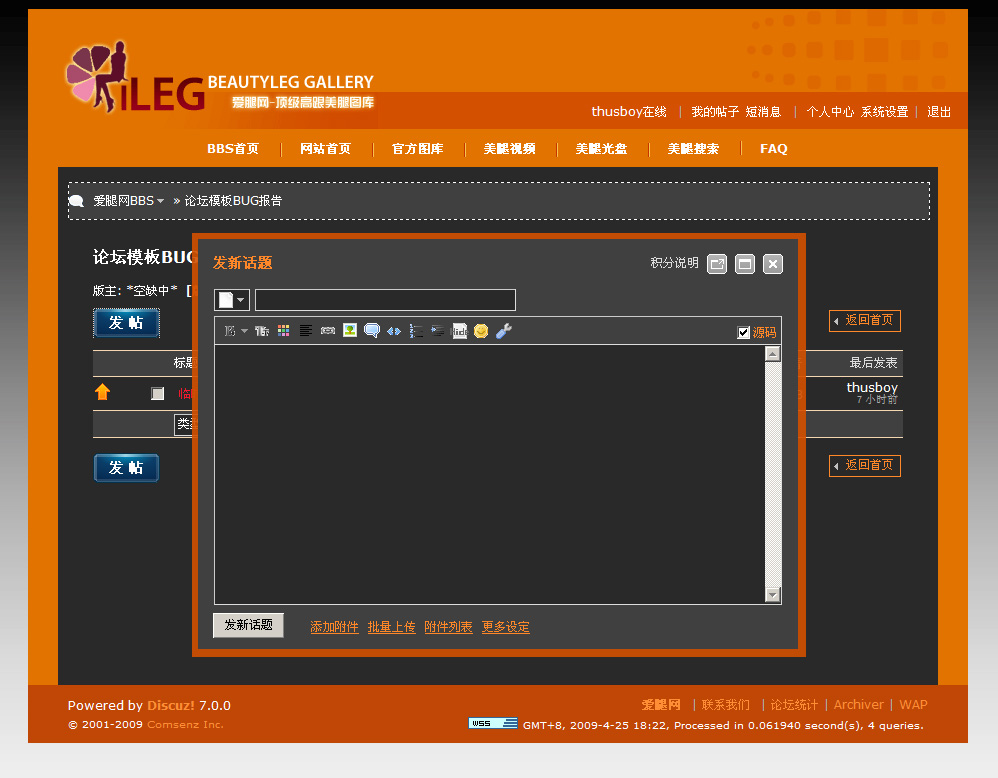Open the 添加附件 attachment link
Image resolution: width=998 pixels, height=778 pixels.
pyautogui.click(x=334, y=626)
